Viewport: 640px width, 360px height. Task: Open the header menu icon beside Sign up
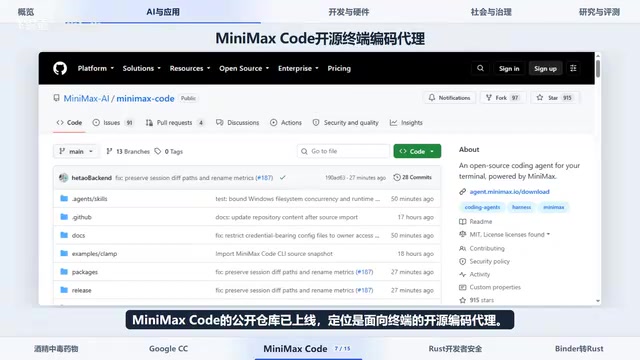tap(573, 68)
